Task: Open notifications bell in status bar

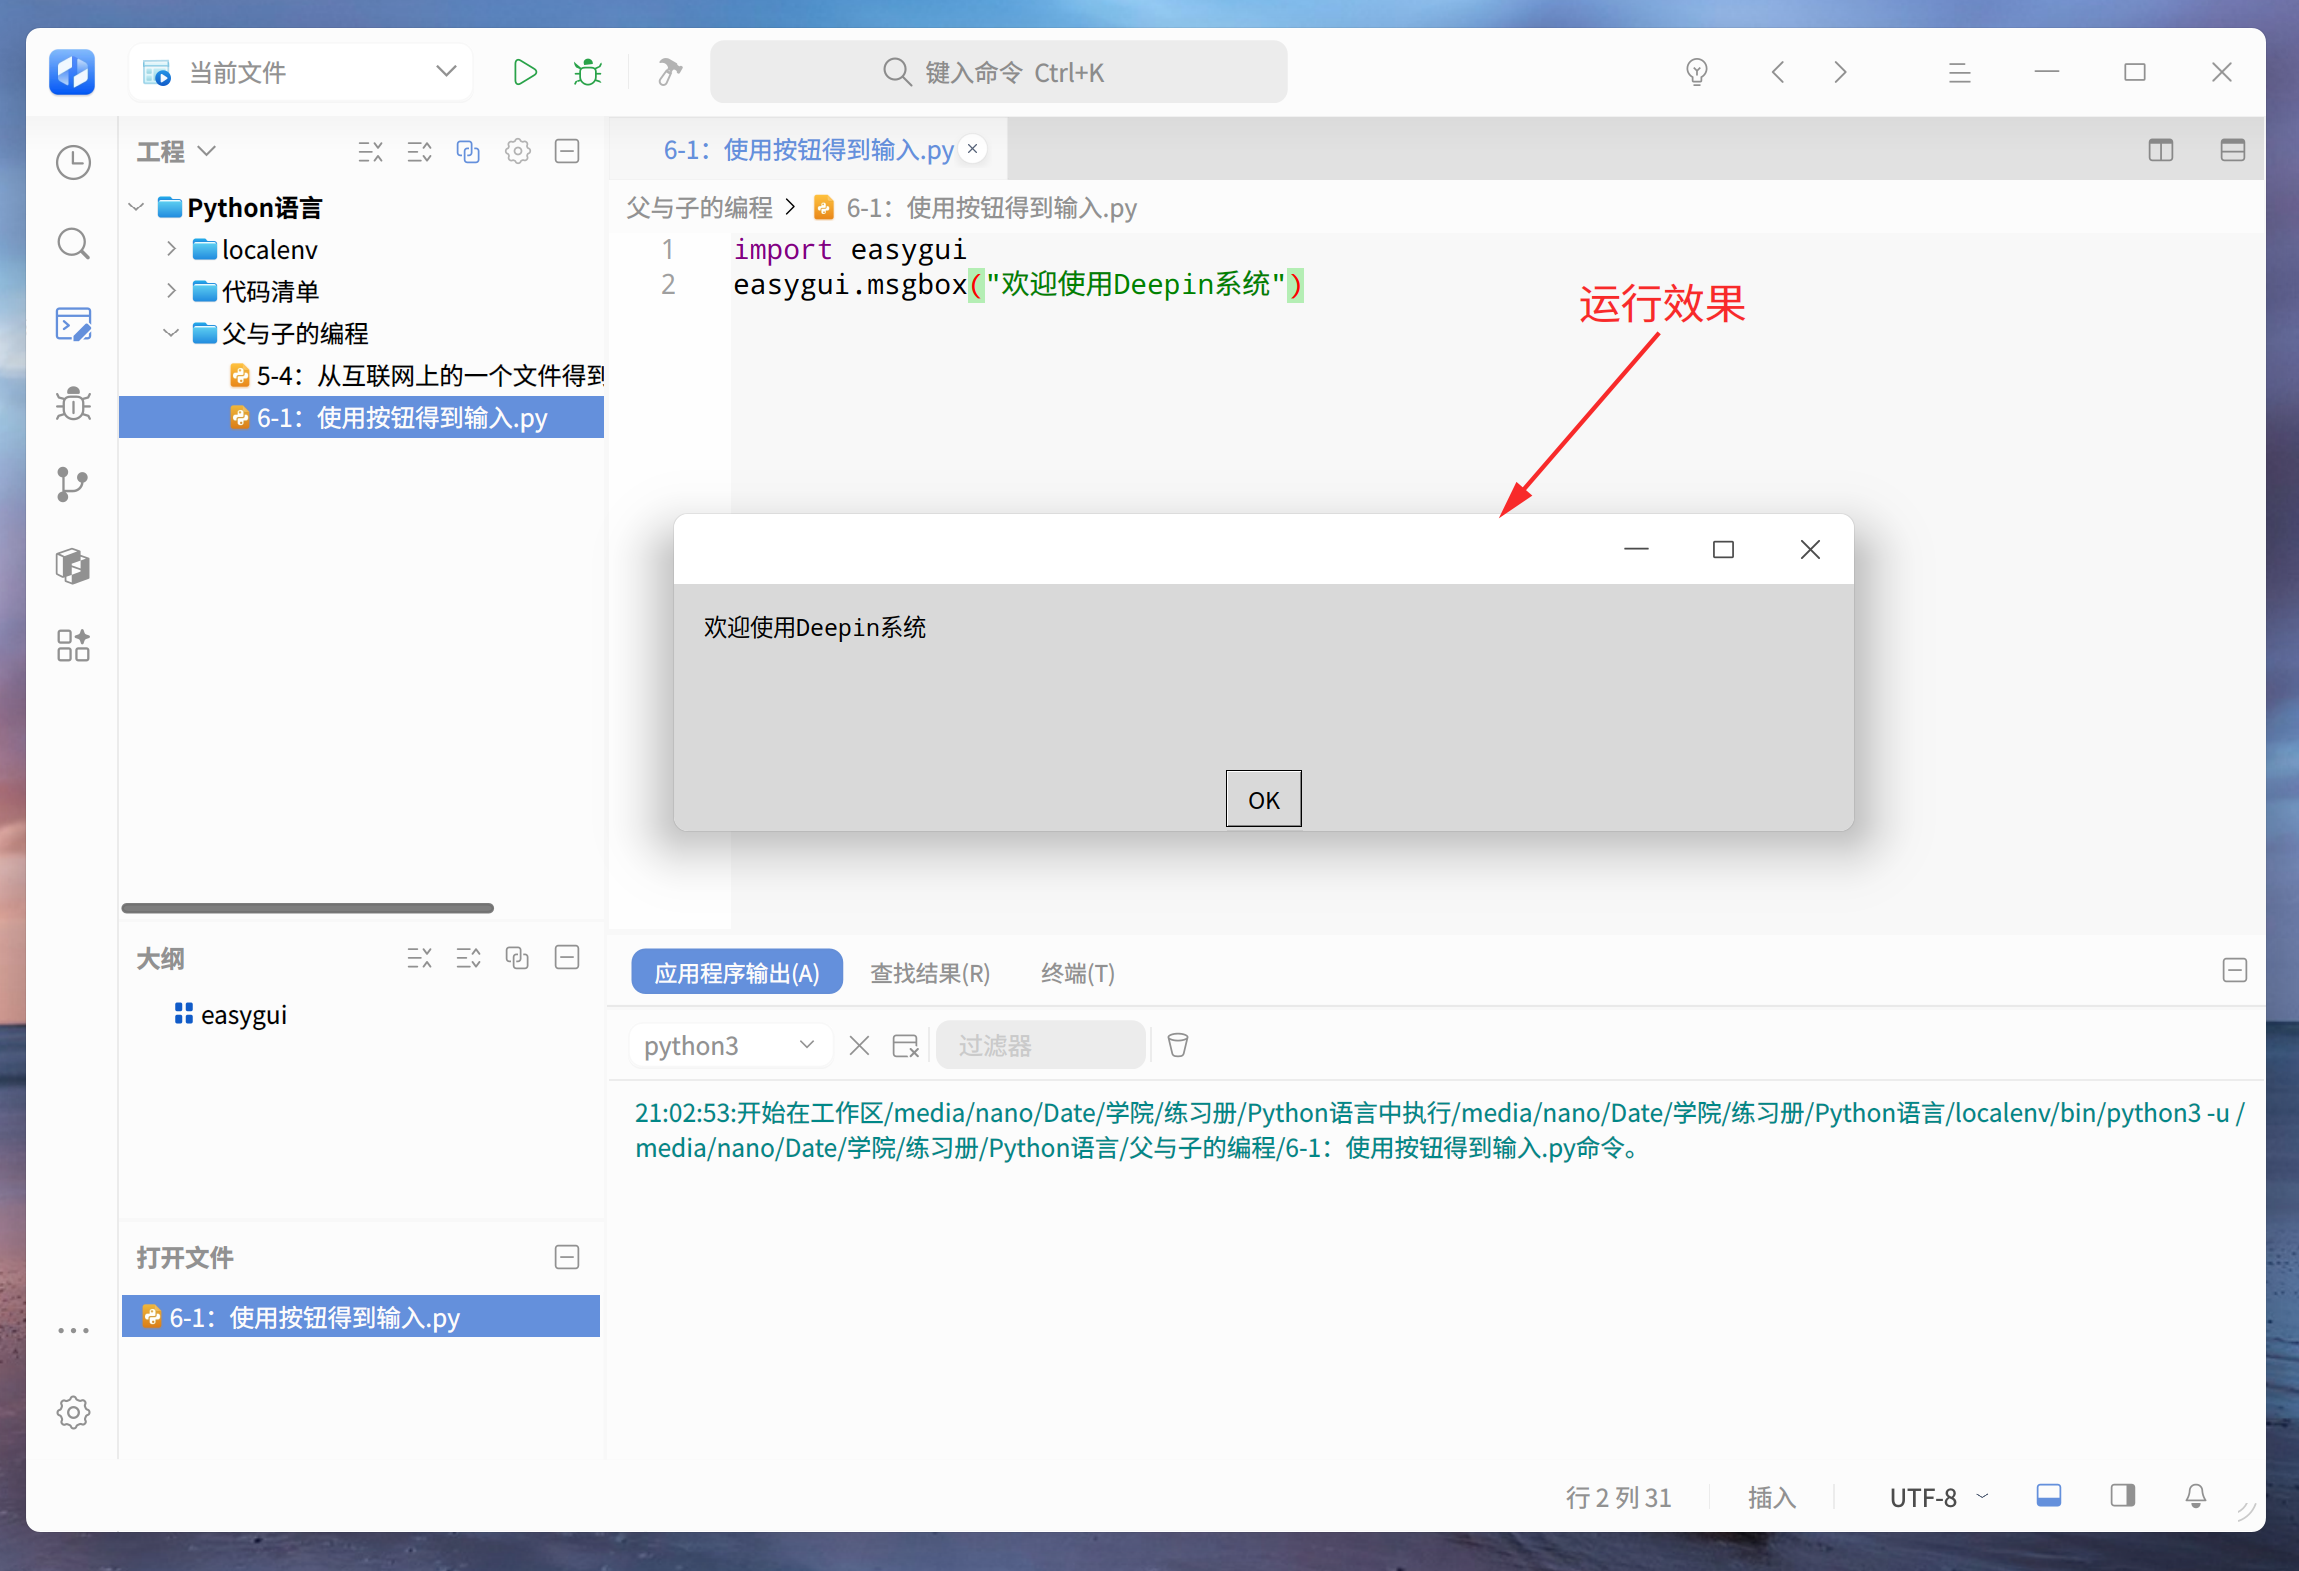Action: (2196, 1496)
